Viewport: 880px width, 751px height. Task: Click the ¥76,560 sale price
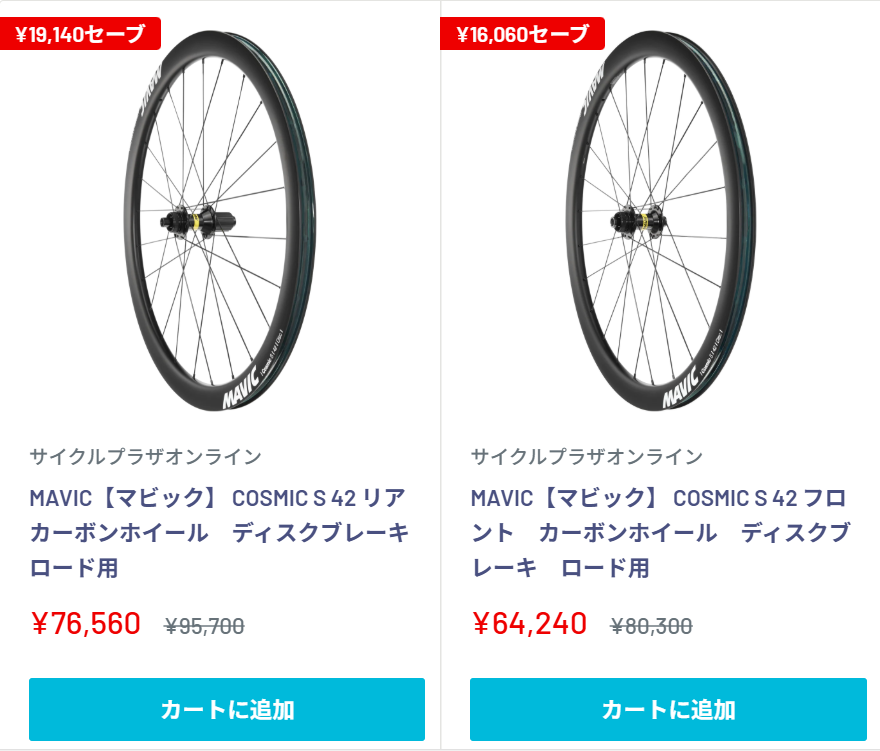click(x=86, y=624)
